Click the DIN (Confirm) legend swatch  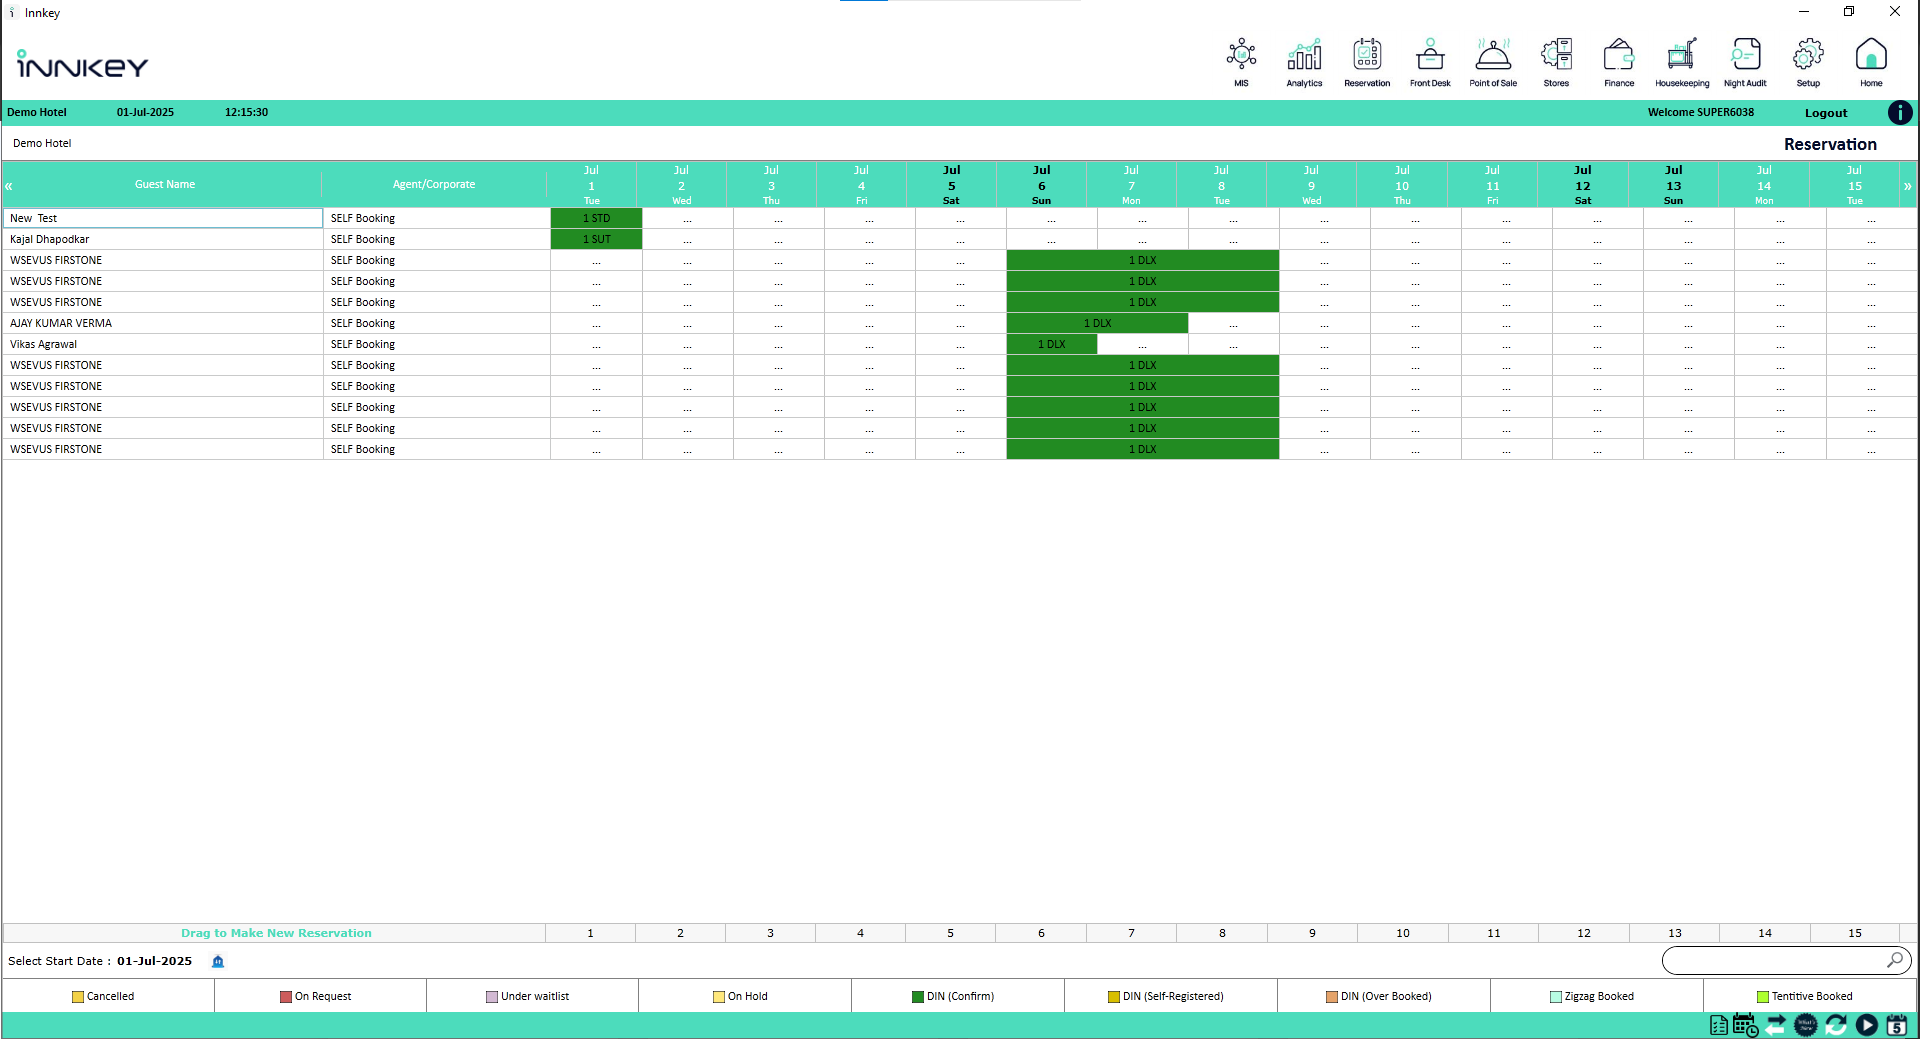pos(918,997)
